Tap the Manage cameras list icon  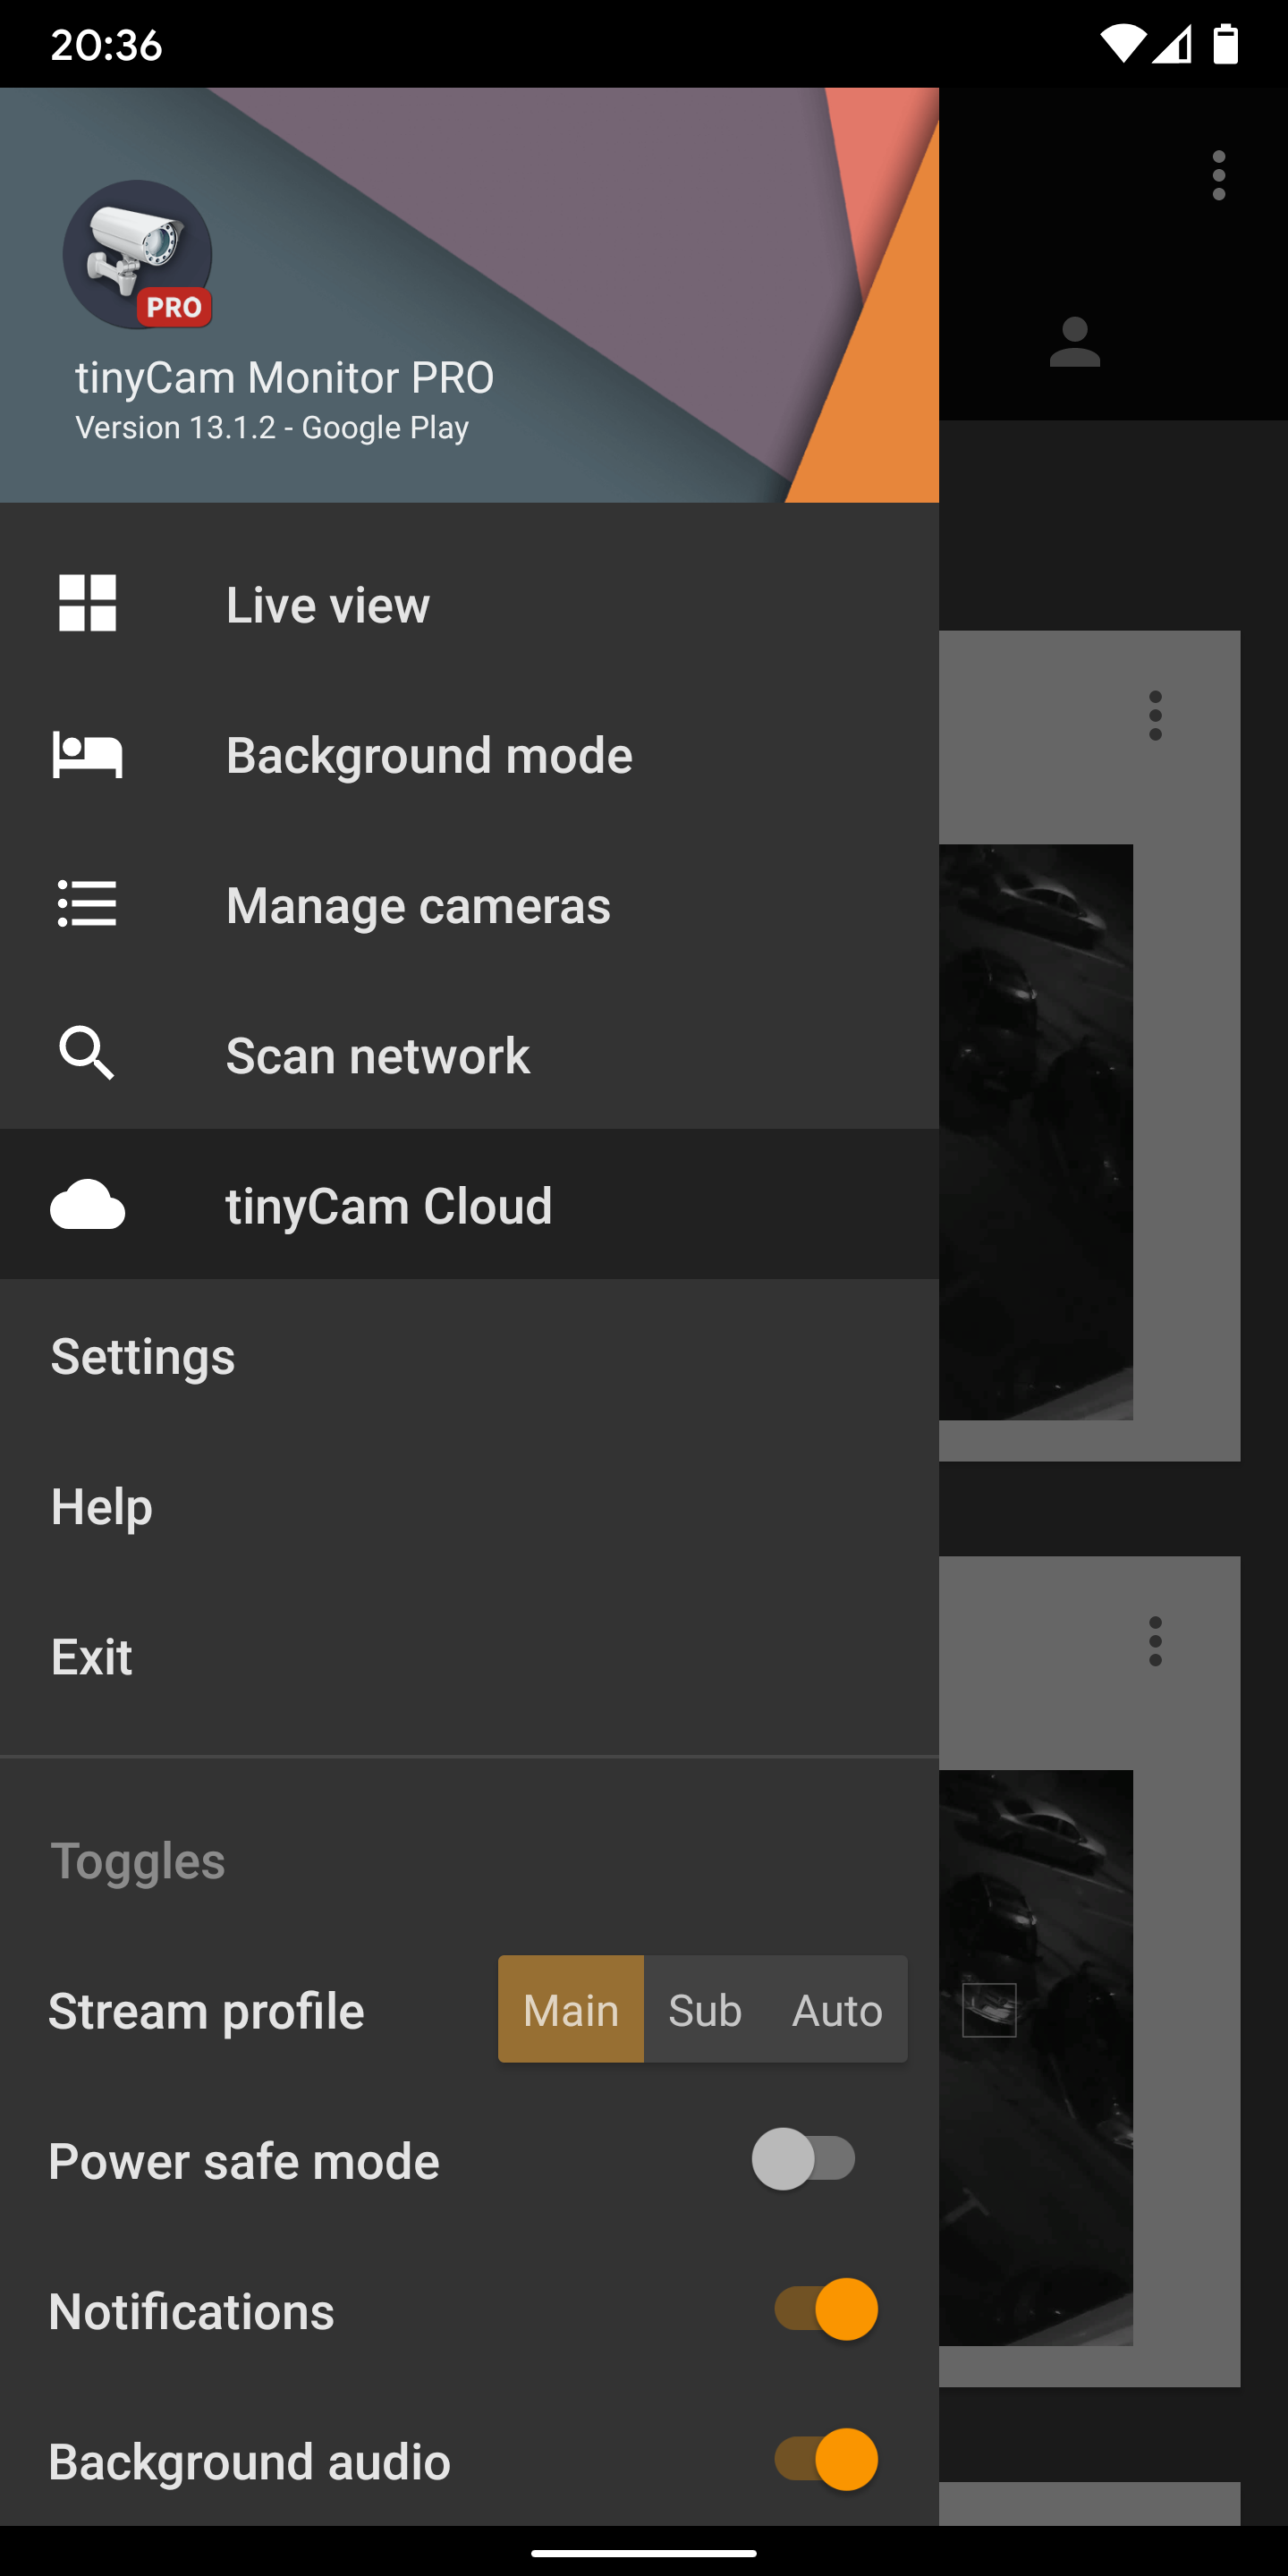[x=88, y=904]
